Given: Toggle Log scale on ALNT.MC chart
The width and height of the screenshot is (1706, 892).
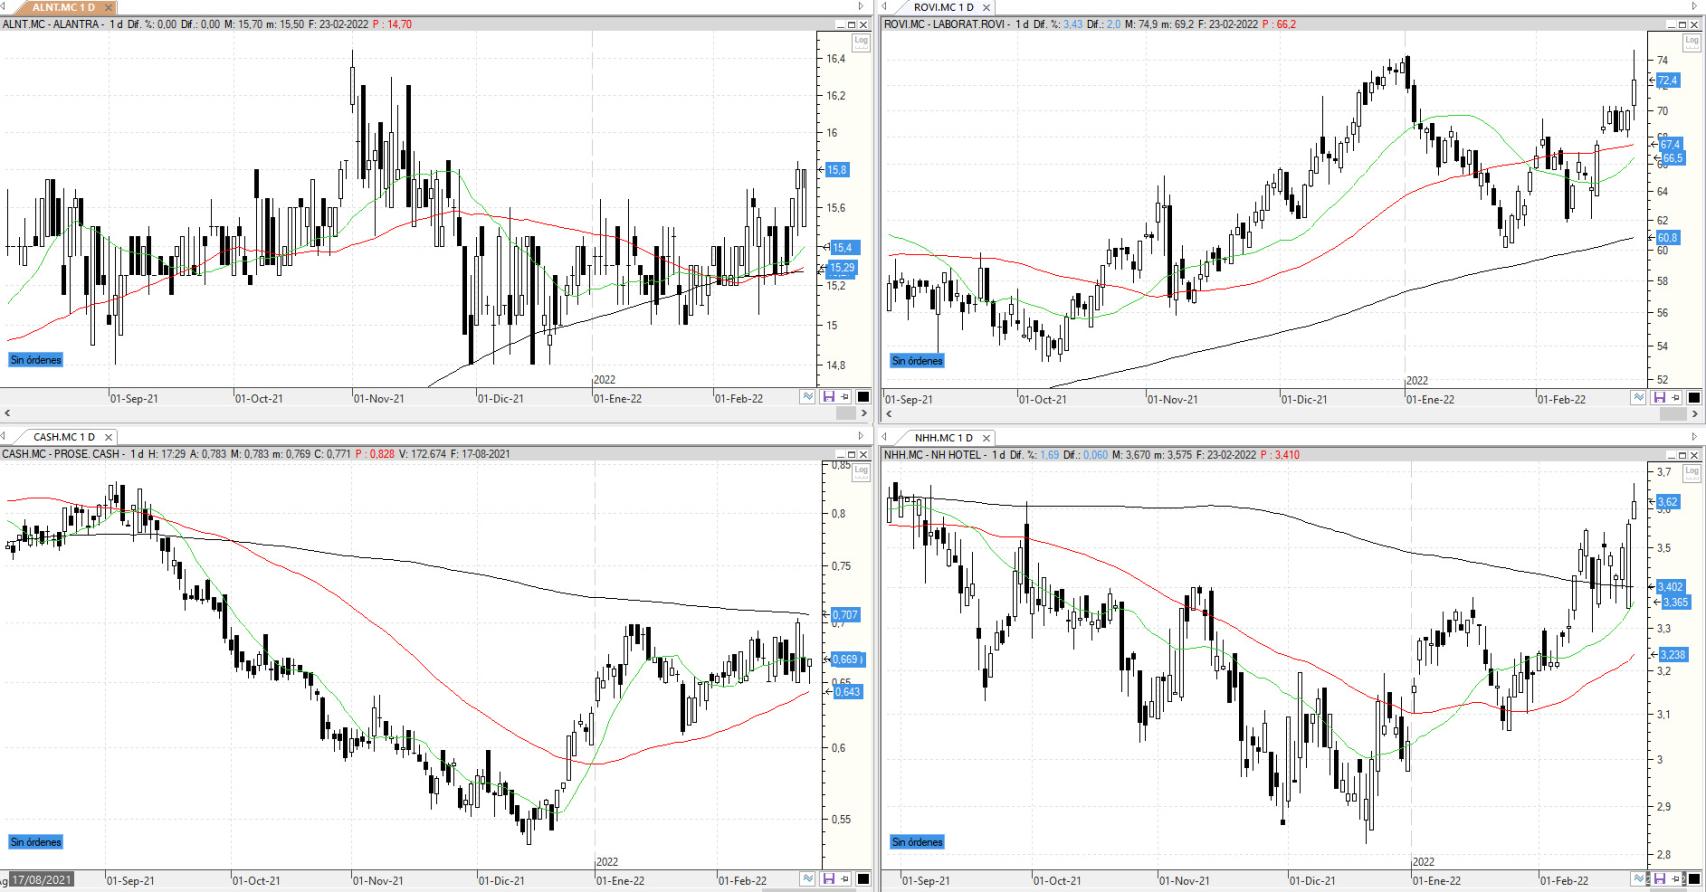Looking at the screenshot, I should [861, 41].
